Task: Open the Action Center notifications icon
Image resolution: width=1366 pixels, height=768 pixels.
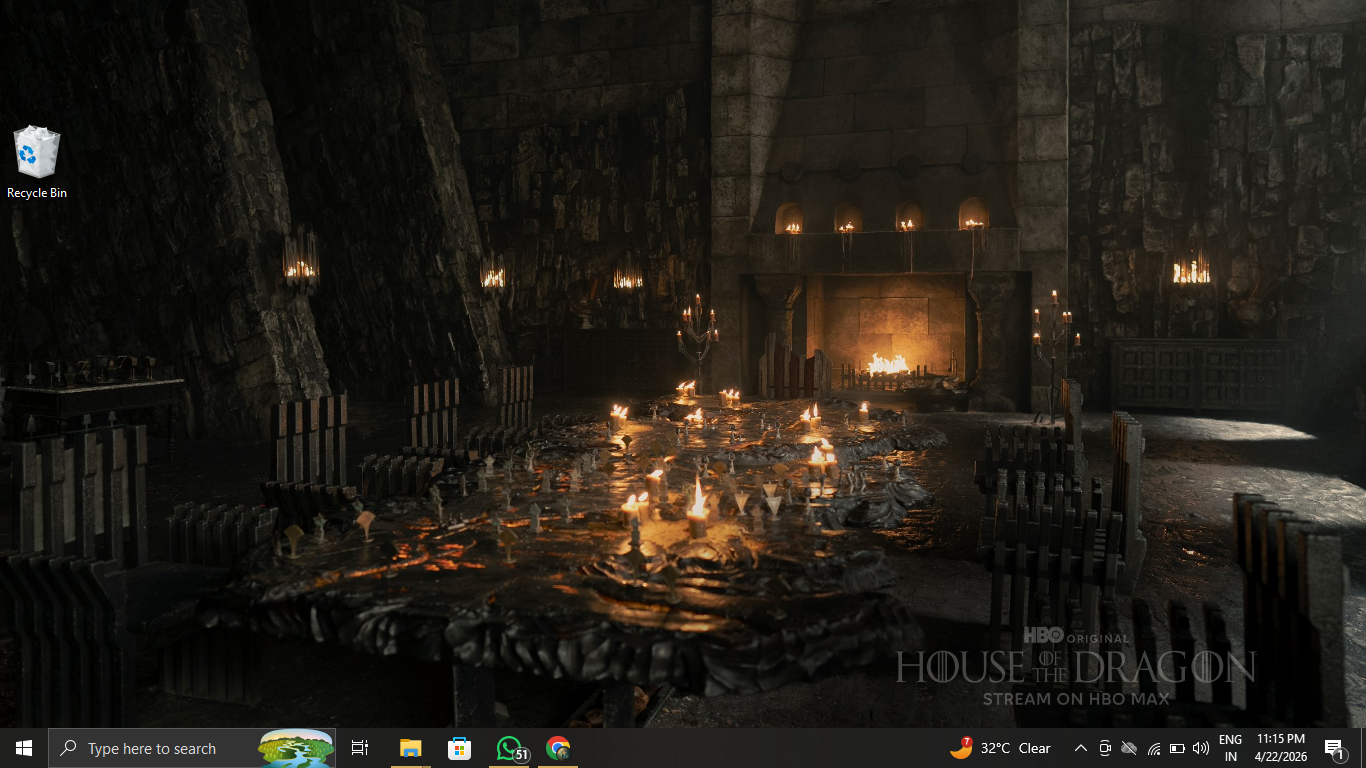Action: (x=1335, y=748)
